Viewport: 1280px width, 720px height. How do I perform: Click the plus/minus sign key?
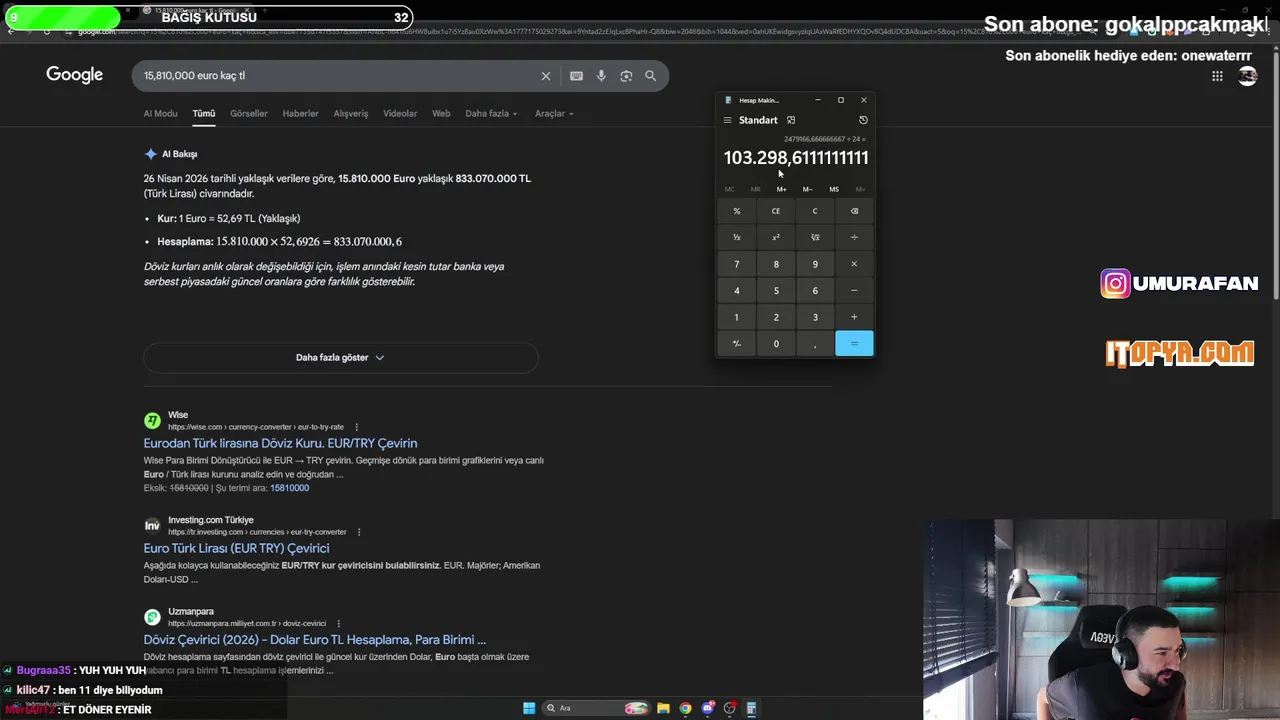pos(737,343)
